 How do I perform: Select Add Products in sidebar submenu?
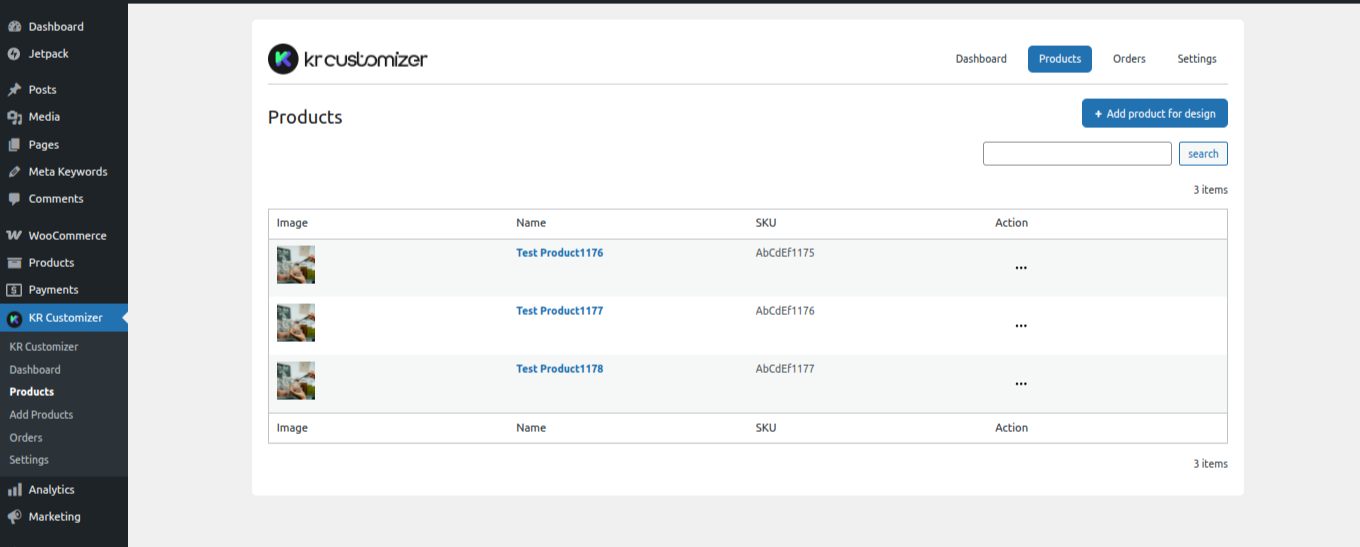tap(41, 415)
